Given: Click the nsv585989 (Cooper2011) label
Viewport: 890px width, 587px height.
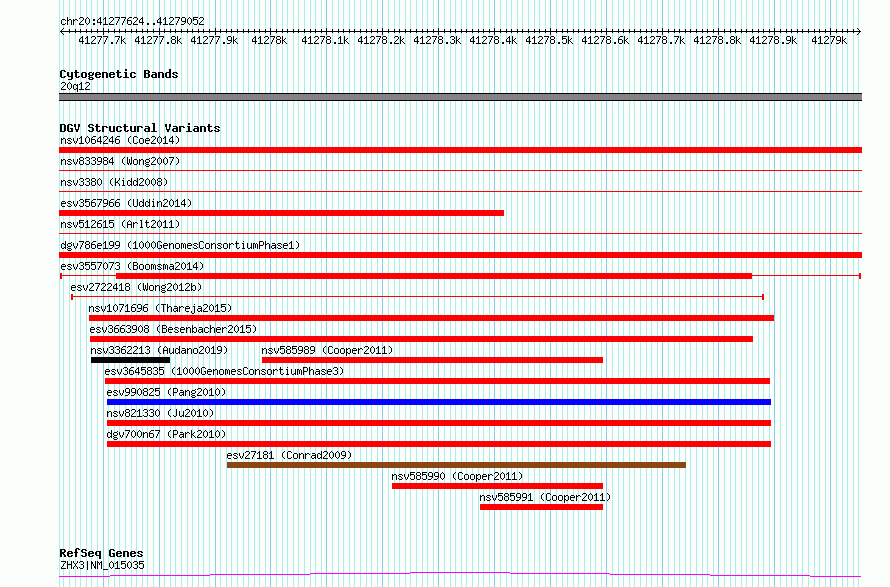Looking at the screenshot, I should click(x=327, y=350).
